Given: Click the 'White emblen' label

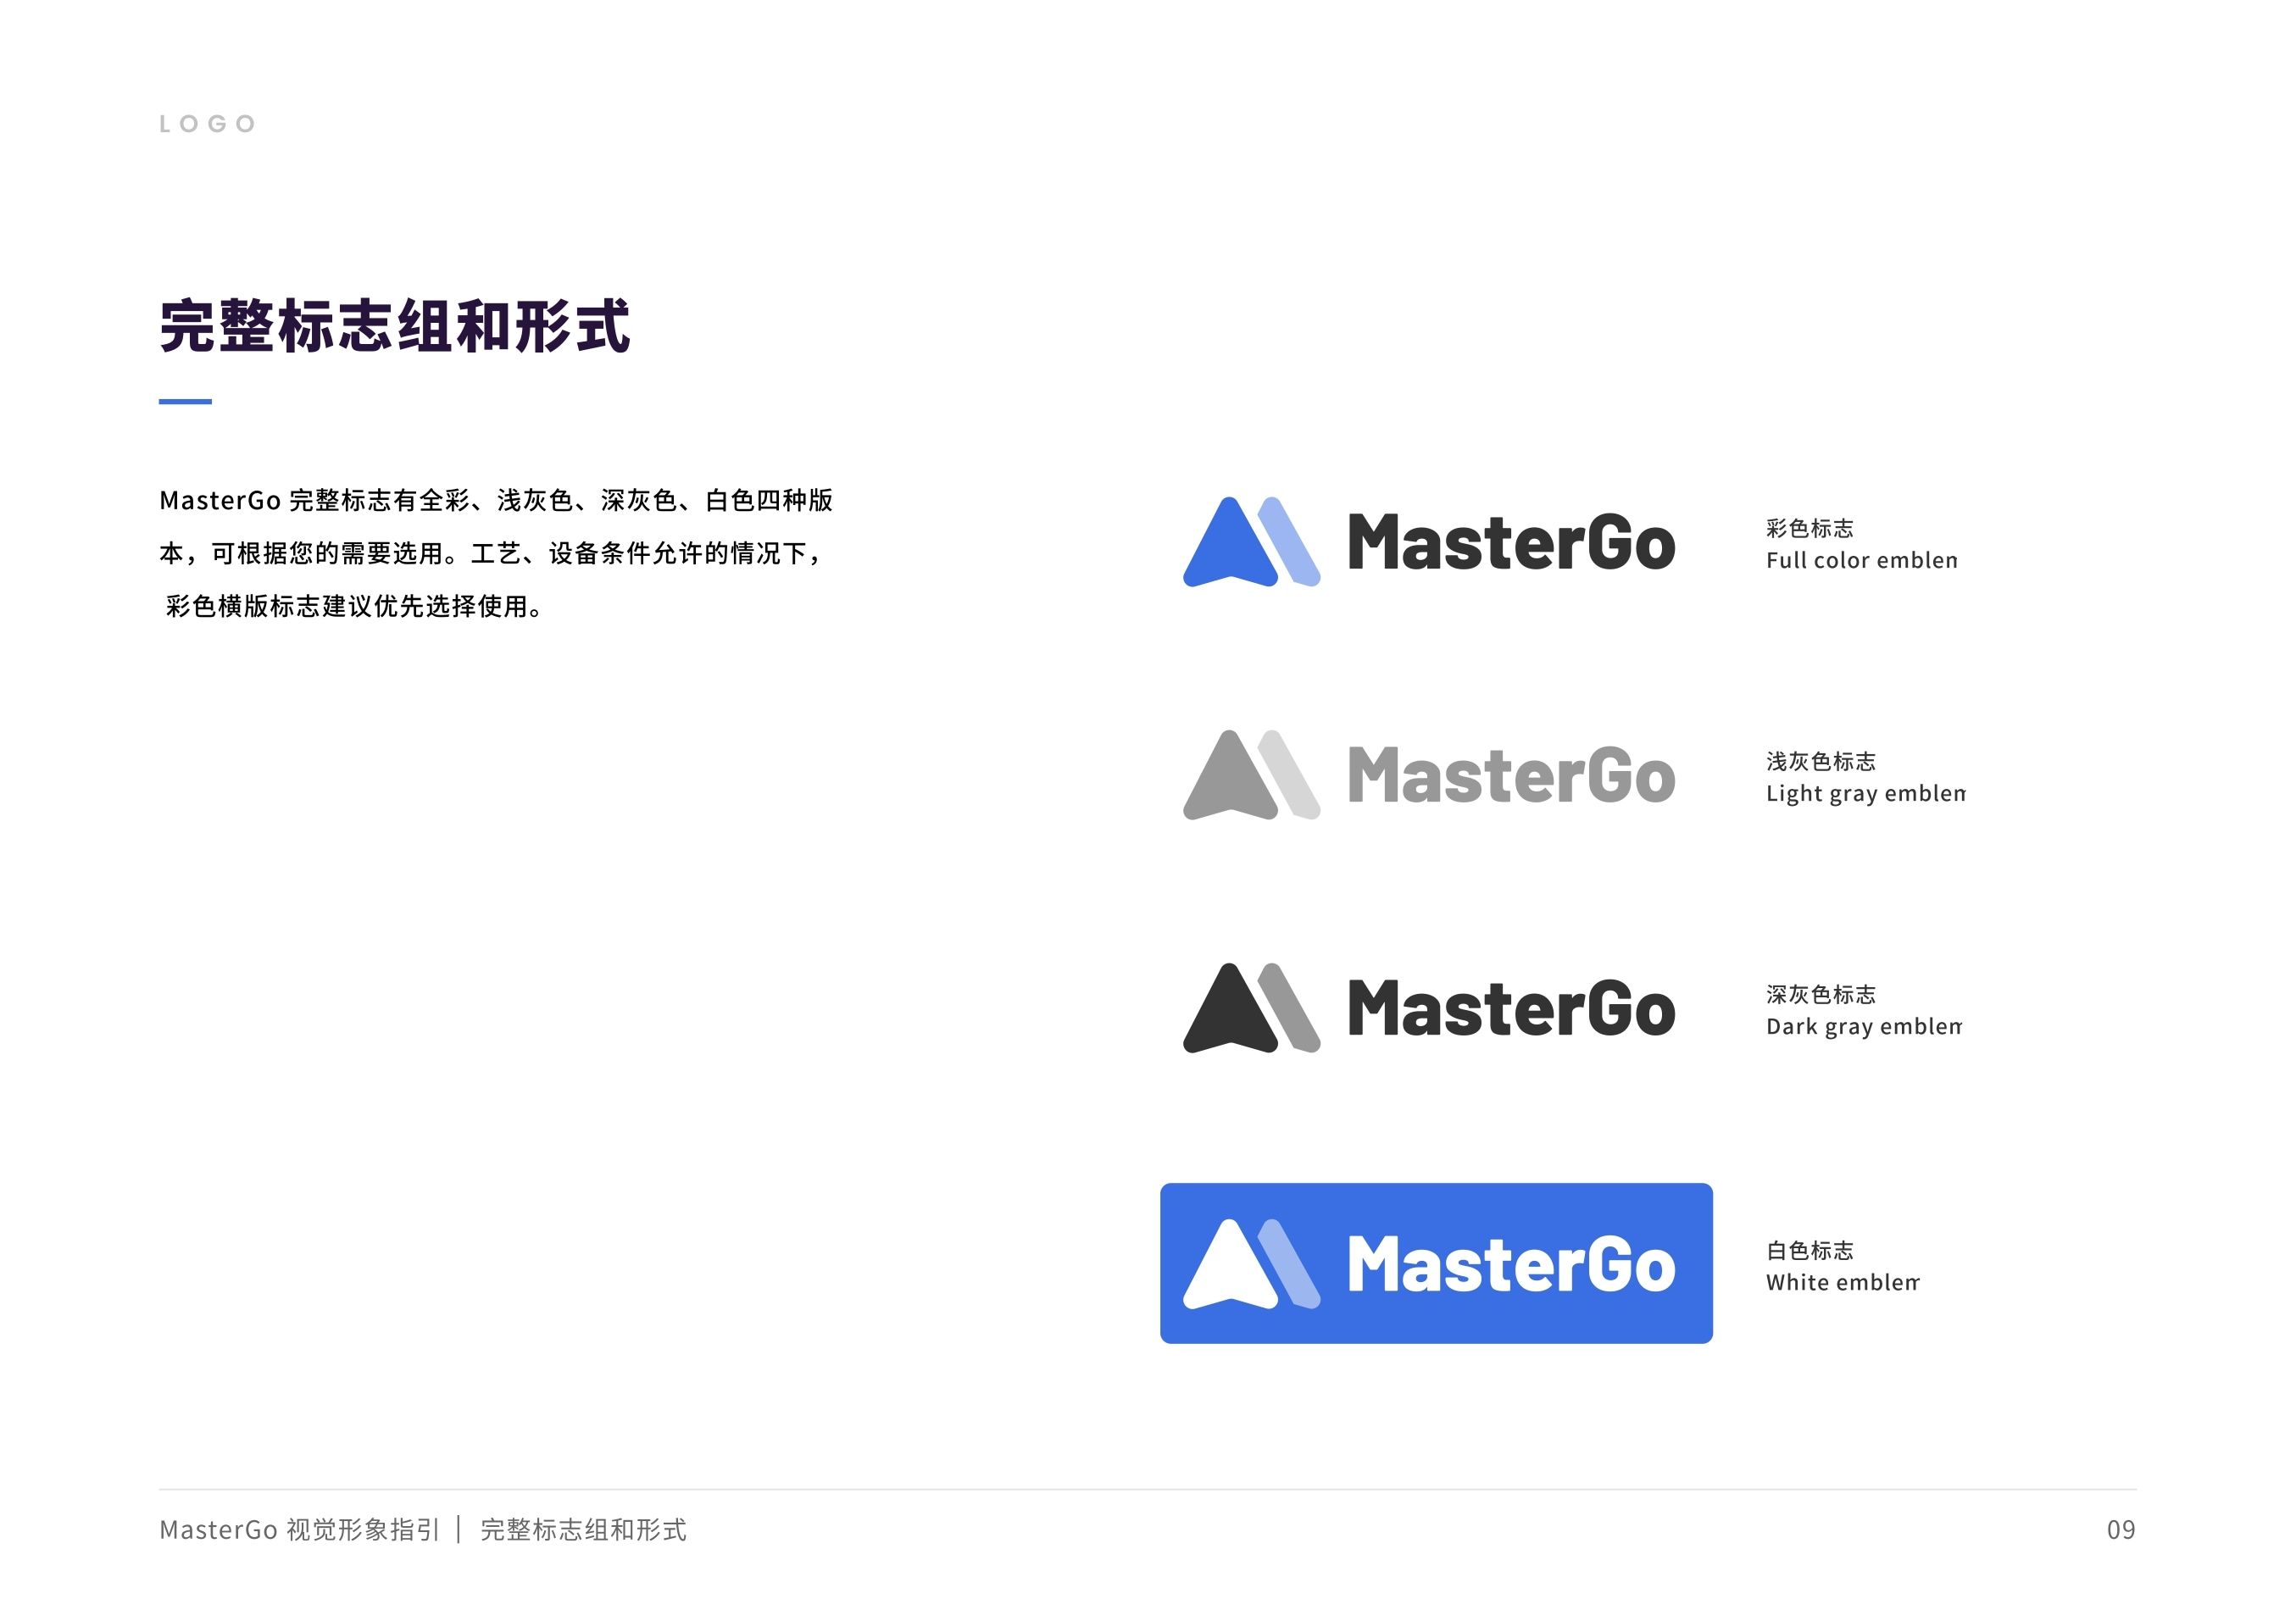Looking at the screenshot, I should [x=1842, y=1282].
